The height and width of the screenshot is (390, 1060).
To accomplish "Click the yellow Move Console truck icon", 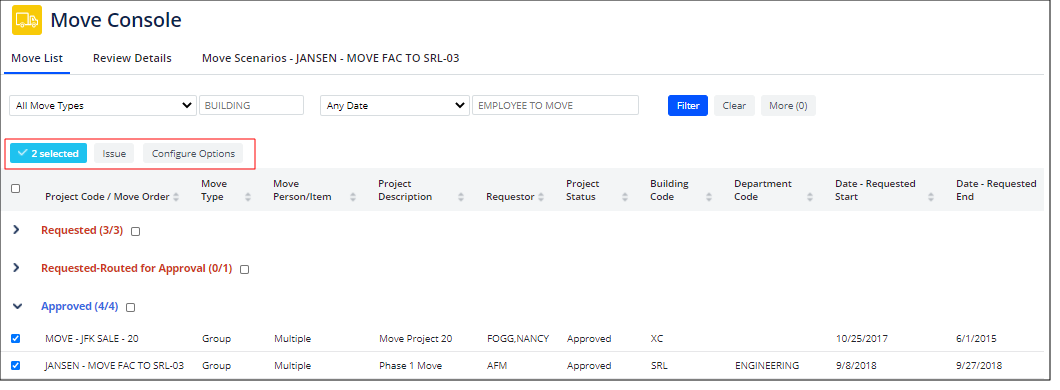I will pyautogui.click(x=27, y=20).
